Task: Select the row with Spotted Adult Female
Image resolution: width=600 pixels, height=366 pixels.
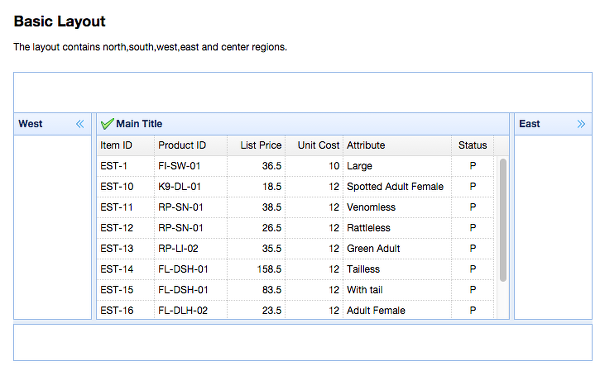Action: [x=295, y=187]
